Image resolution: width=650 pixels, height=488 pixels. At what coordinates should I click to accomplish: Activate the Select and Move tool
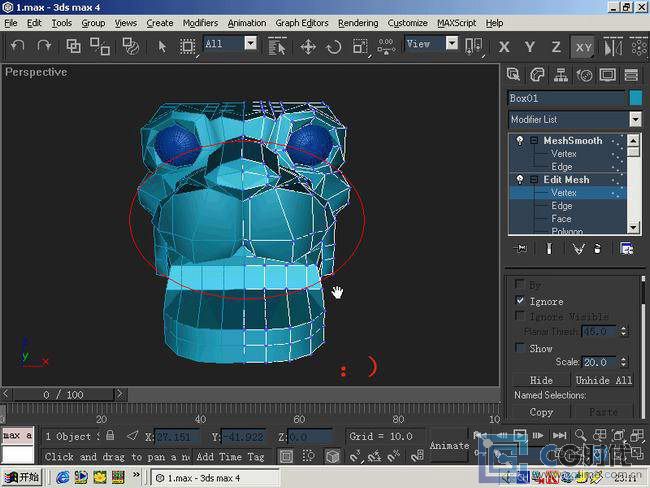tap(308, 47)
